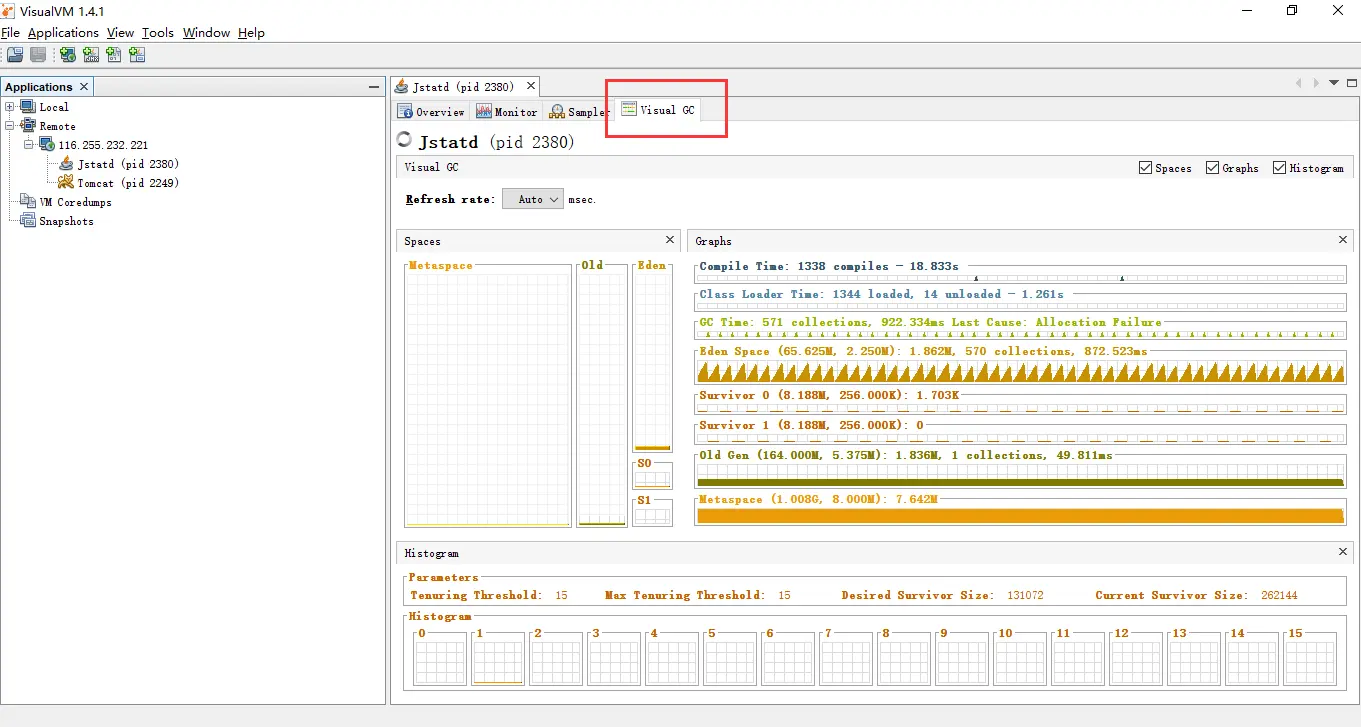Click the Survivor 0 graph strip
This screenshot has width=1361, height=727.
[1020, 408]
